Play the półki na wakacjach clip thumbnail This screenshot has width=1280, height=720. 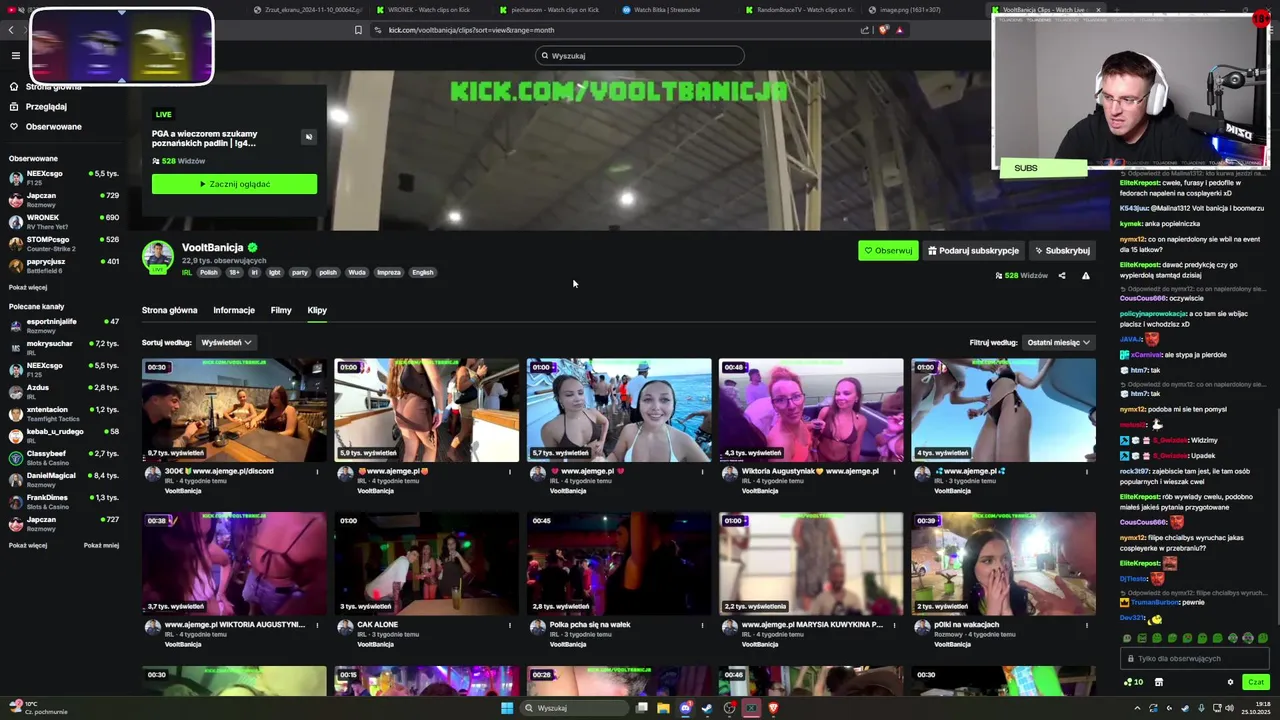(x=1003, y=564)
